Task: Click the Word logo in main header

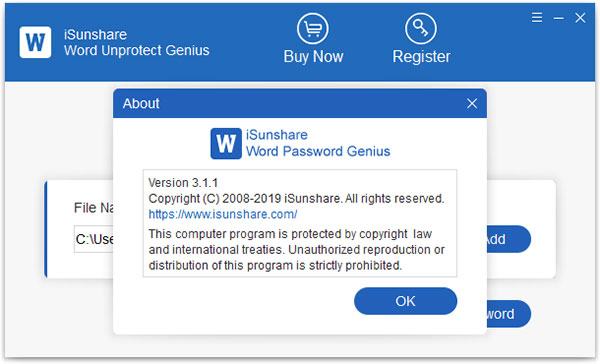Action: [x=35, y=42]
